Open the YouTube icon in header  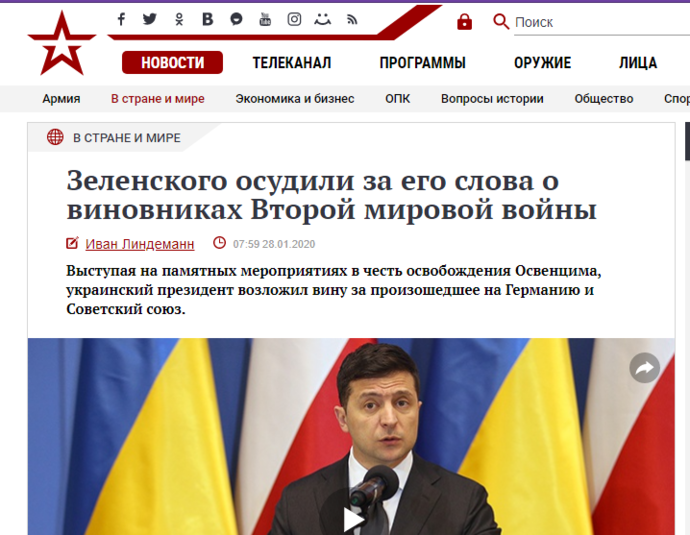point(265,19)
